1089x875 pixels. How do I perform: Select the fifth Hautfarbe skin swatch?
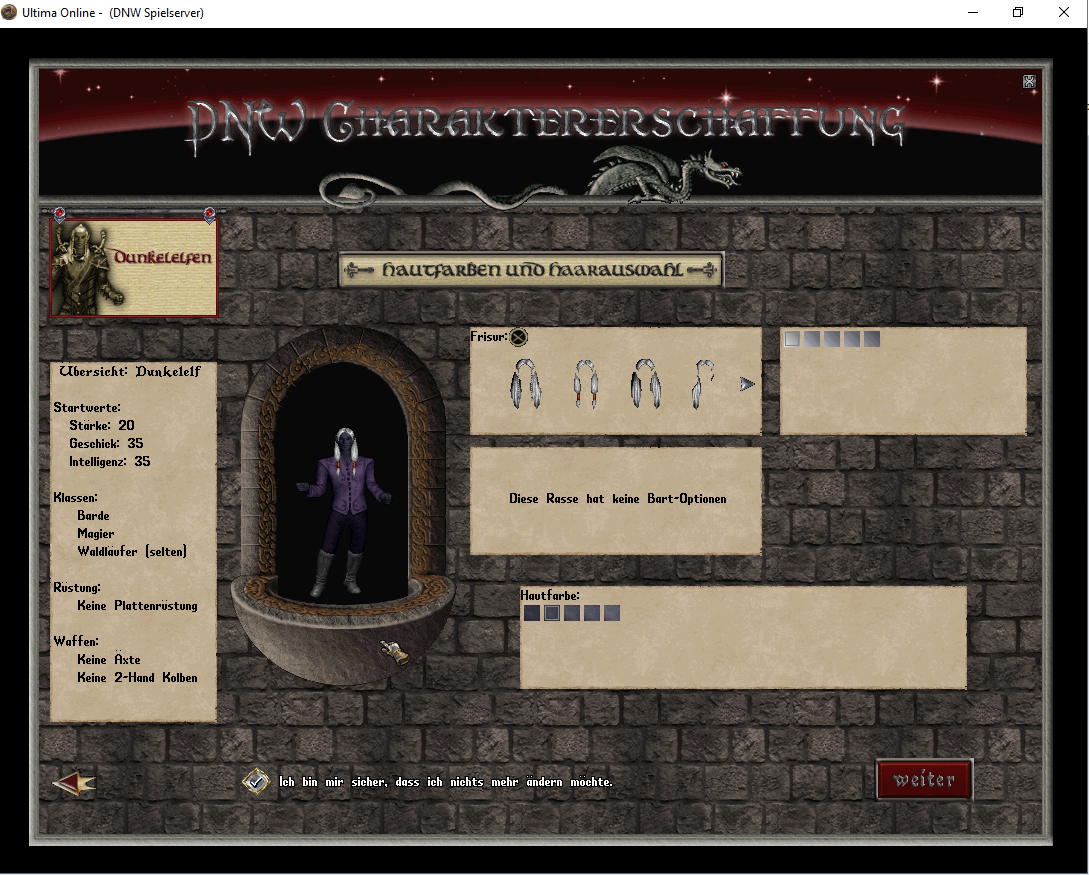pyautogui.click(x=612, y=613)
